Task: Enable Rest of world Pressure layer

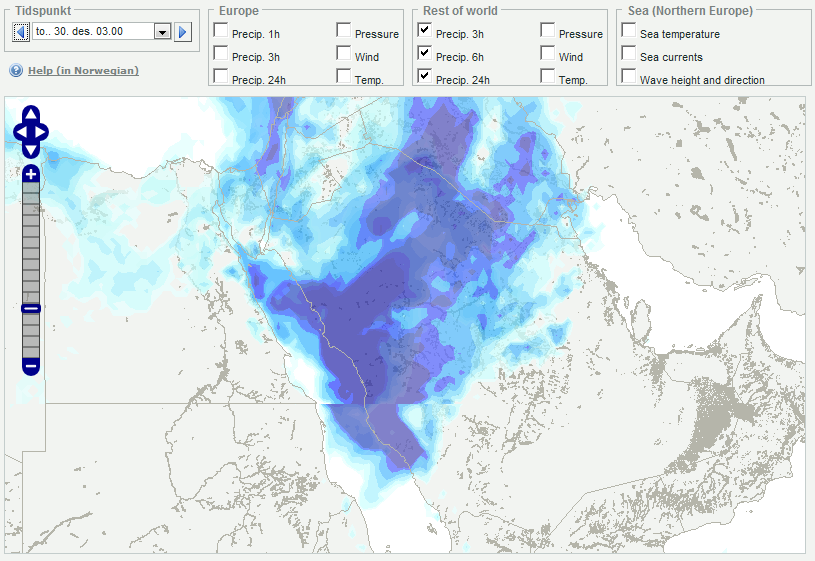Action: click(547, 30)
